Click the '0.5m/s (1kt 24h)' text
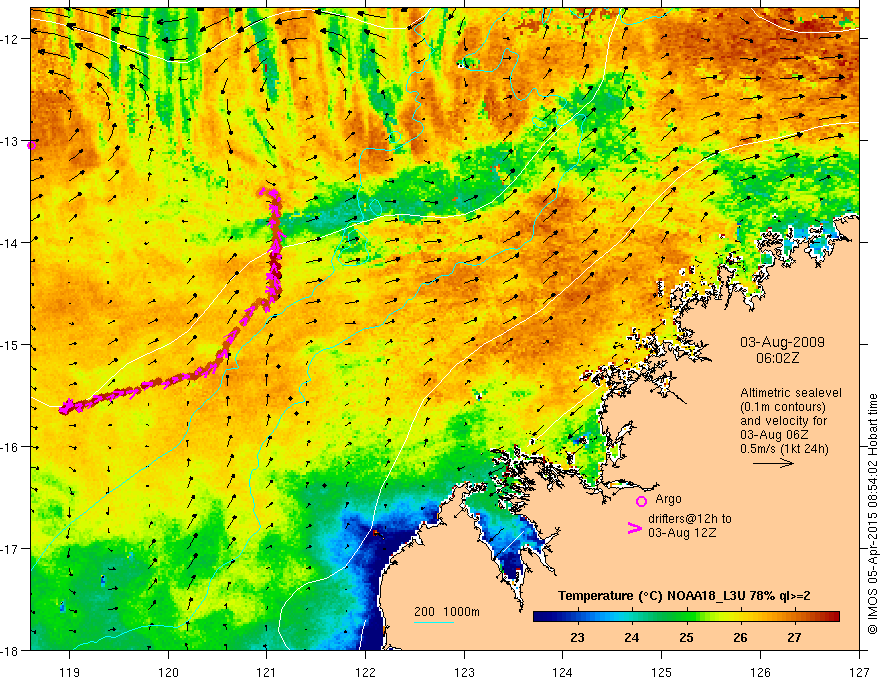Viewport: 880px width, 680px height. click(784, 448)
